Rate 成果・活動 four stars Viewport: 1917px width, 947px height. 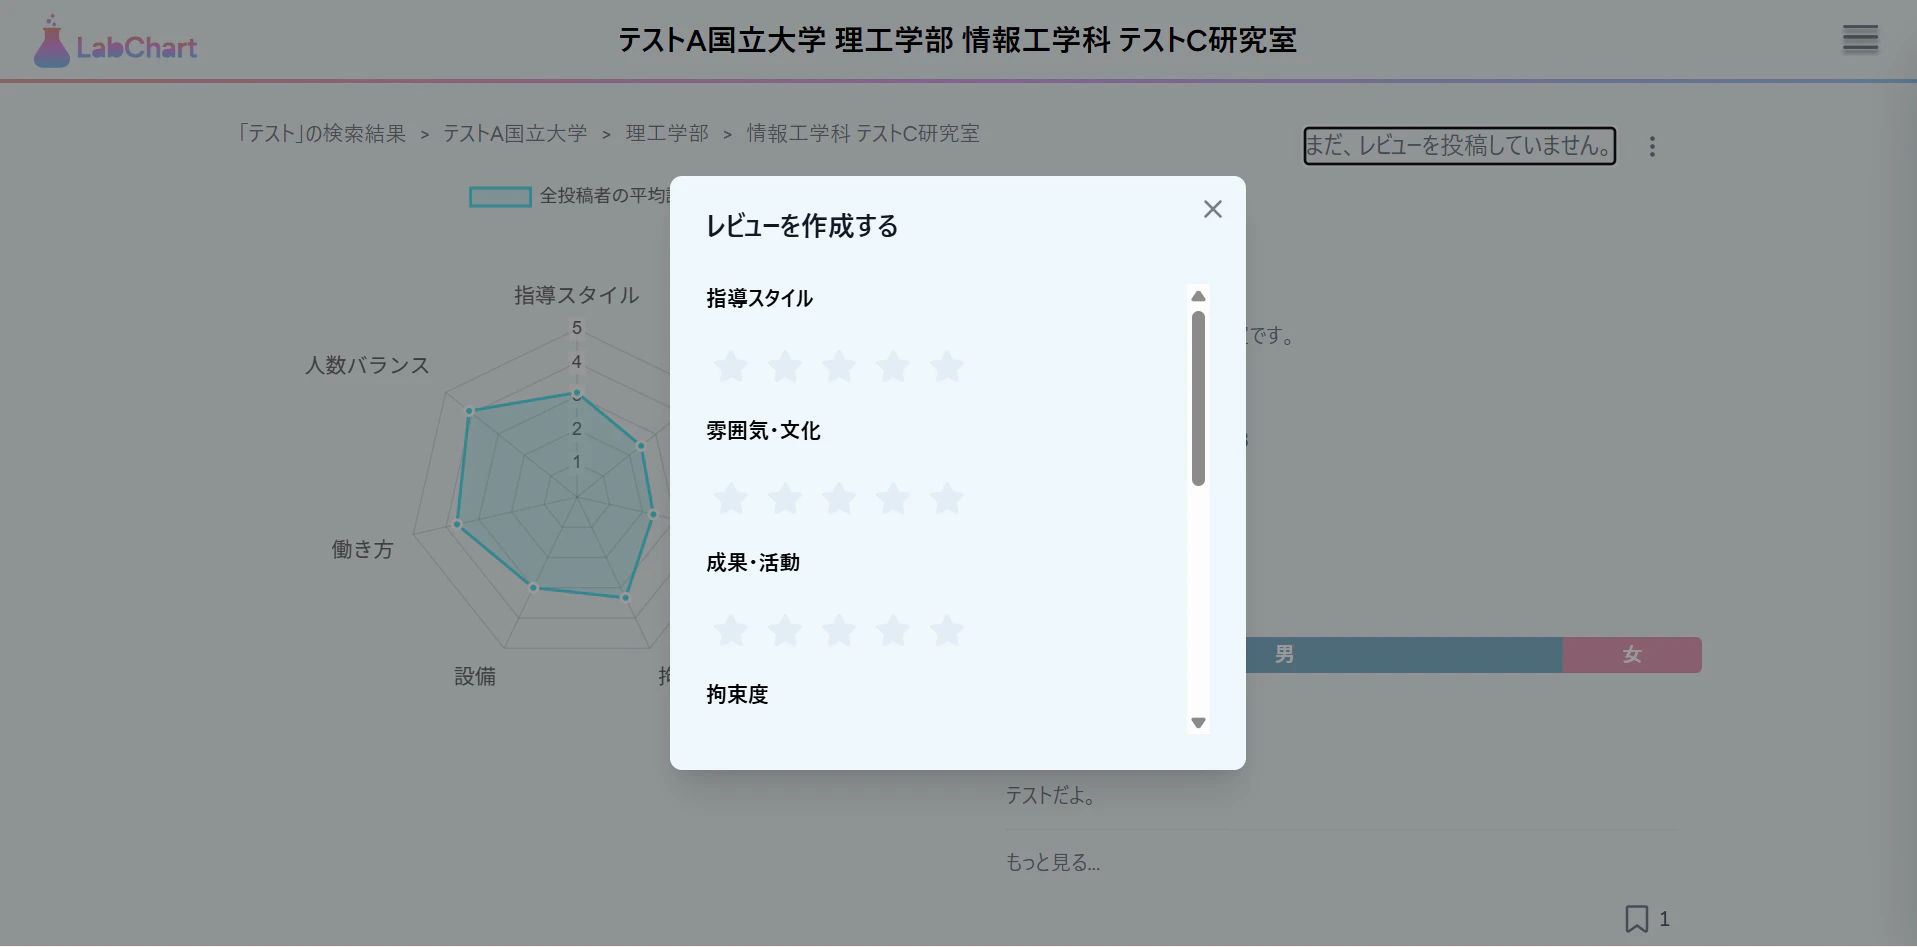893,630
